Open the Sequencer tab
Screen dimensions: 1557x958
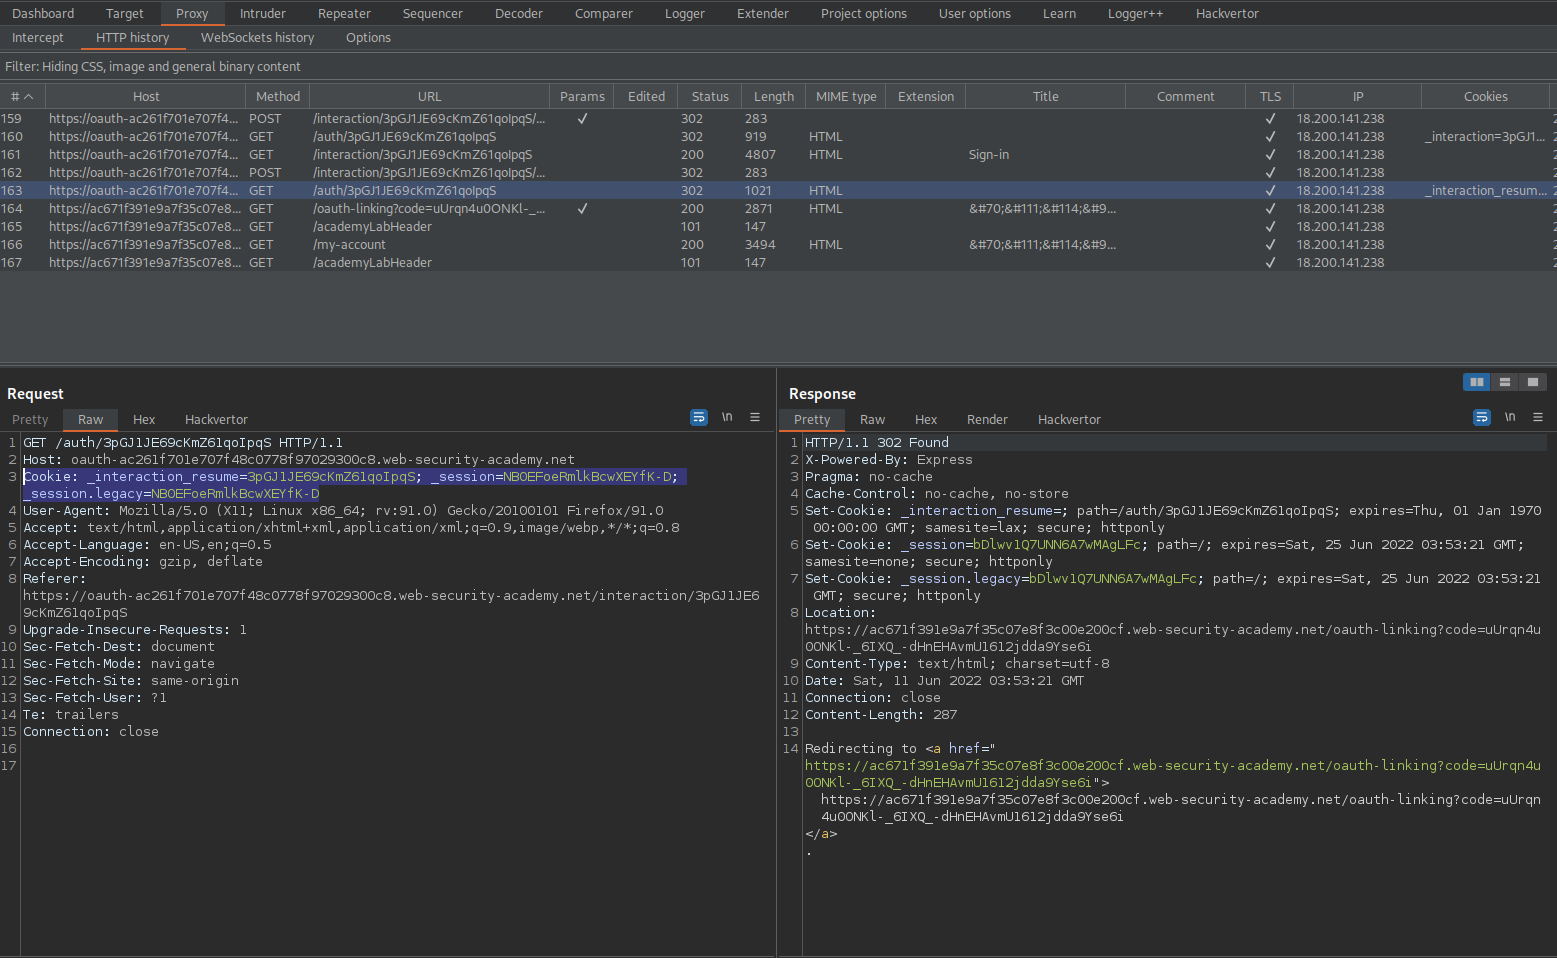point(433,13)
